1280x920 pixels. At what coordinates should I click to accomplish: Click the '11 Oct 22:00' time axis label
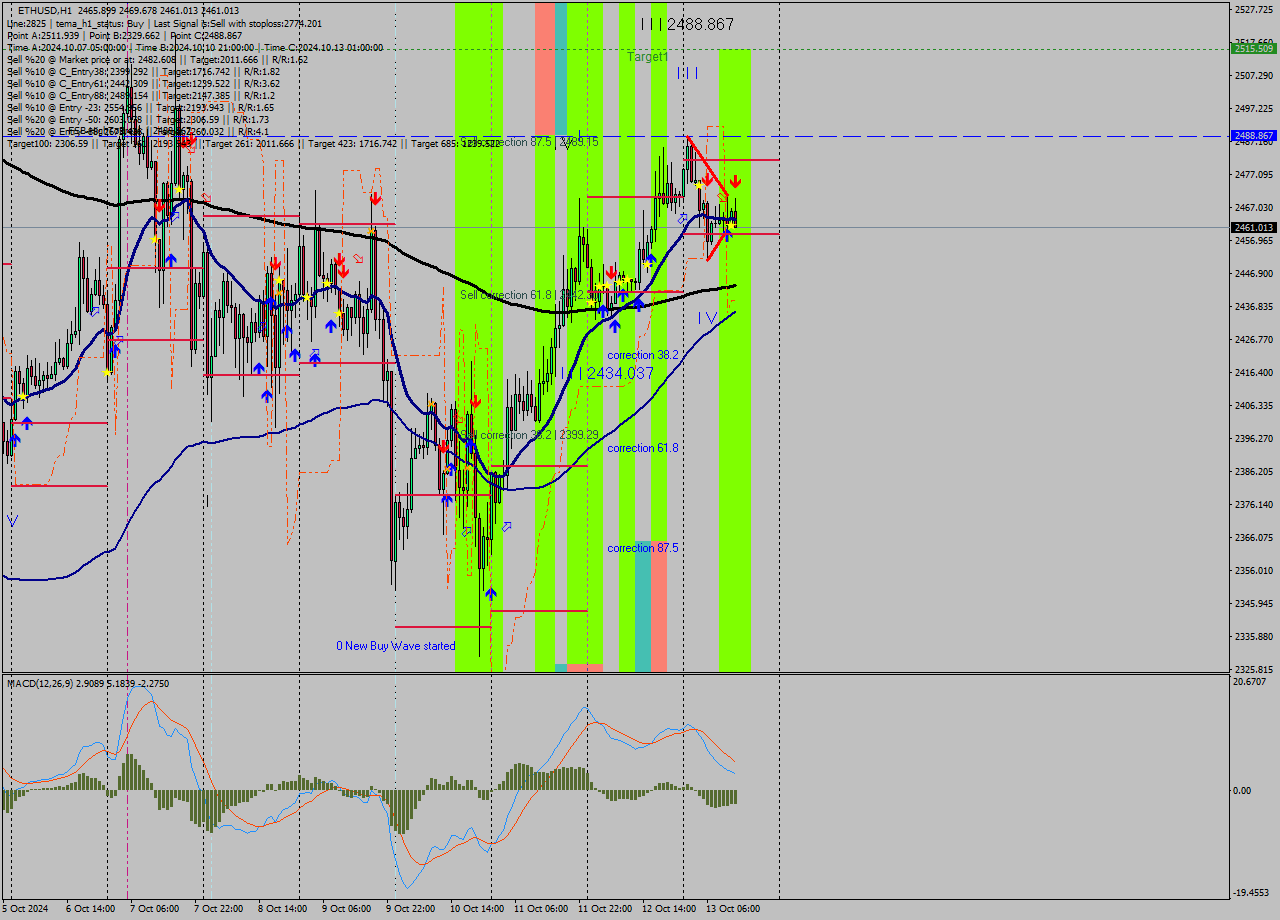(x=604, y=909)
